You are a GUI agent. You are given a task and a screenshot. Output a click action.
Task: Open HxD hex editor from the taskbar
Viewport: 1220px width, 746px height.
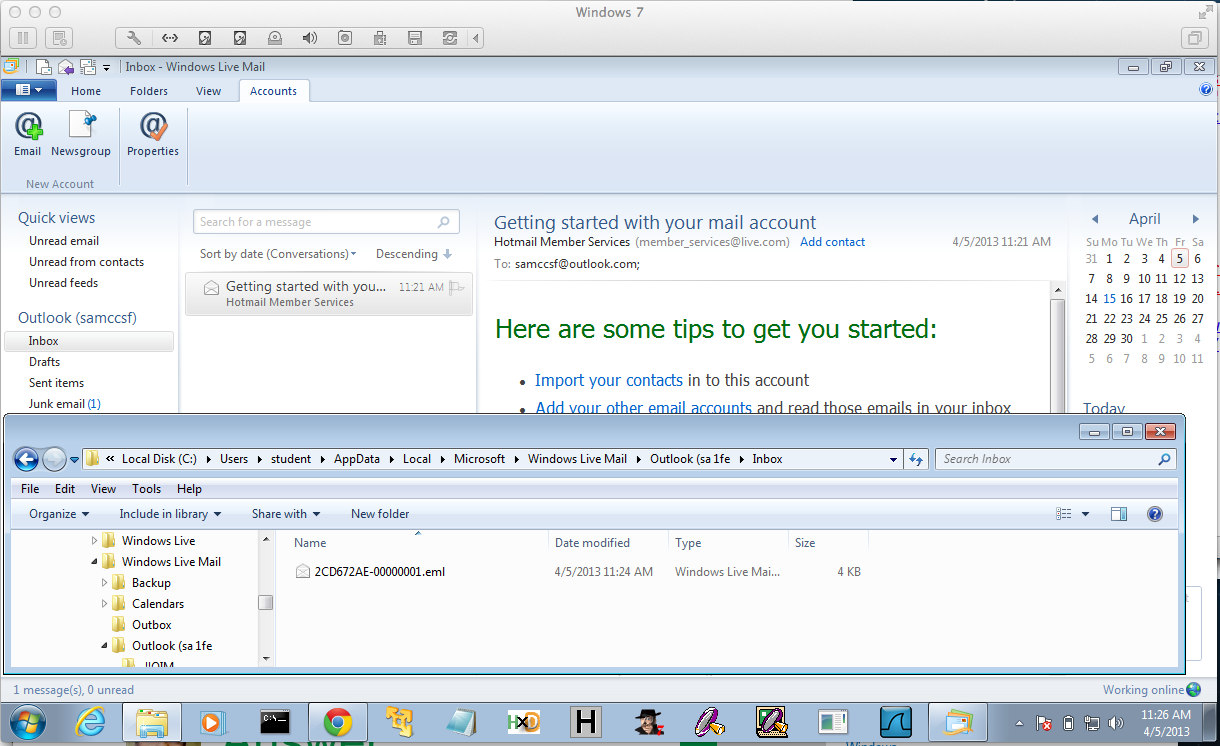pyautogui.click(x=523, y=722)
